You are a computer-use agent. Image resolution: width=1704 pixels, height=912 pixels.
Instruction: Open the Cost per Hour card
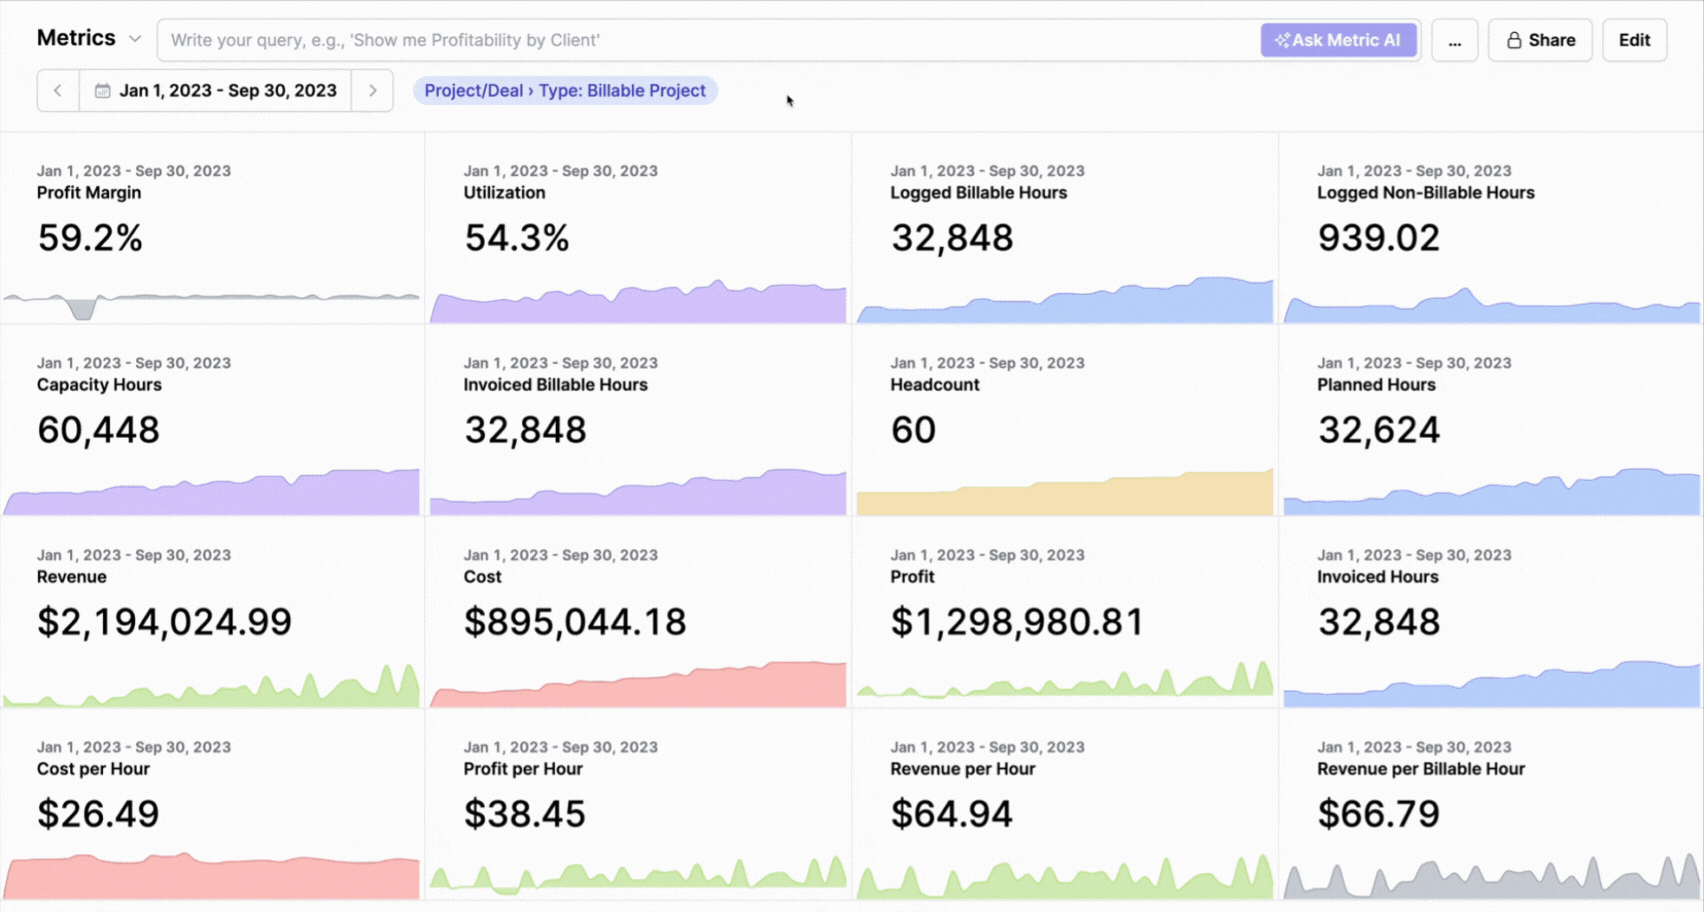213,800
